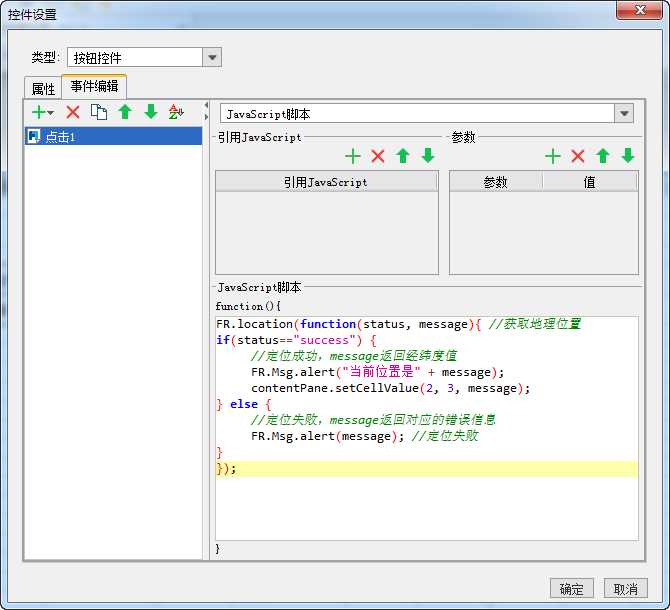The height and width of the screenshot is (610, 670).
Task: Click the 按钮控件 type field
Action: [135, 57]
